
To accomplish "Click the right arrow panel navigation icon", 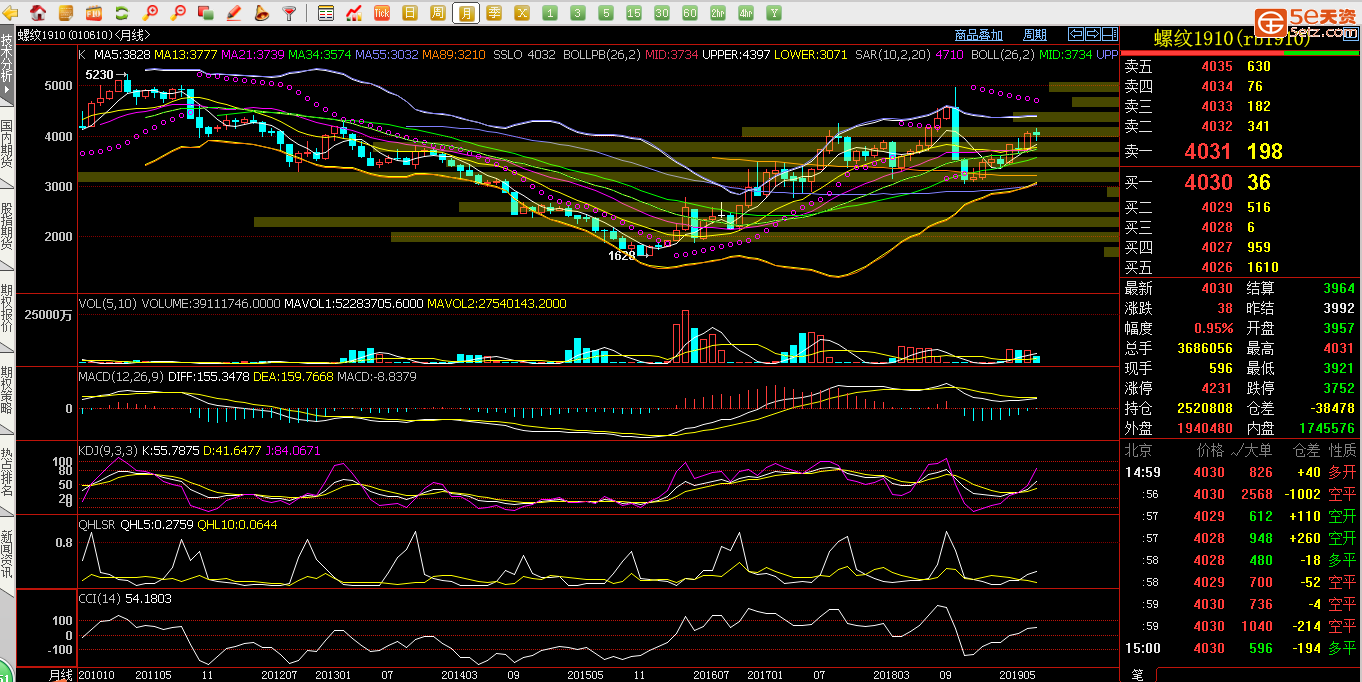I will point(1092,34).
